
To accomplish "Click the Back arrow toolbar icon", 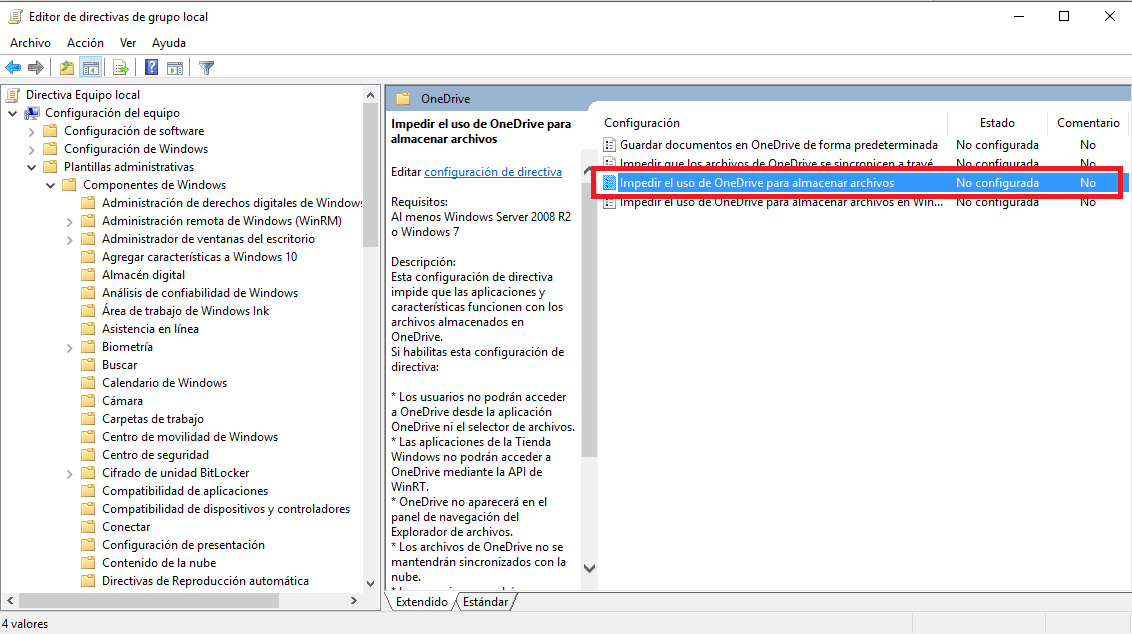I will pos(13,68).
